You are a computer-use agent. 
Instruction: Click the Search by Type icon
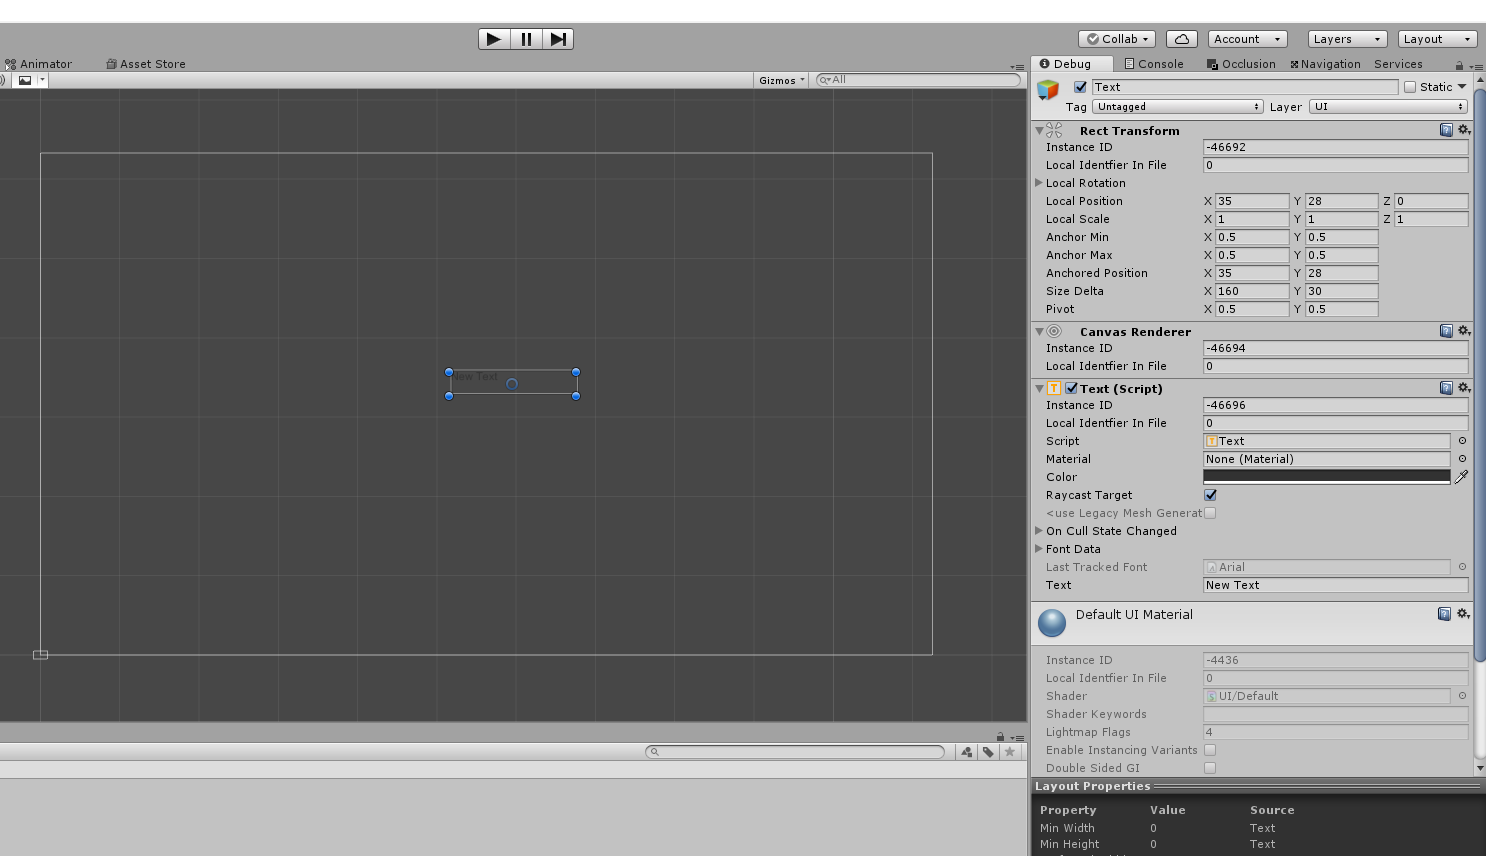tap(967, 752)
